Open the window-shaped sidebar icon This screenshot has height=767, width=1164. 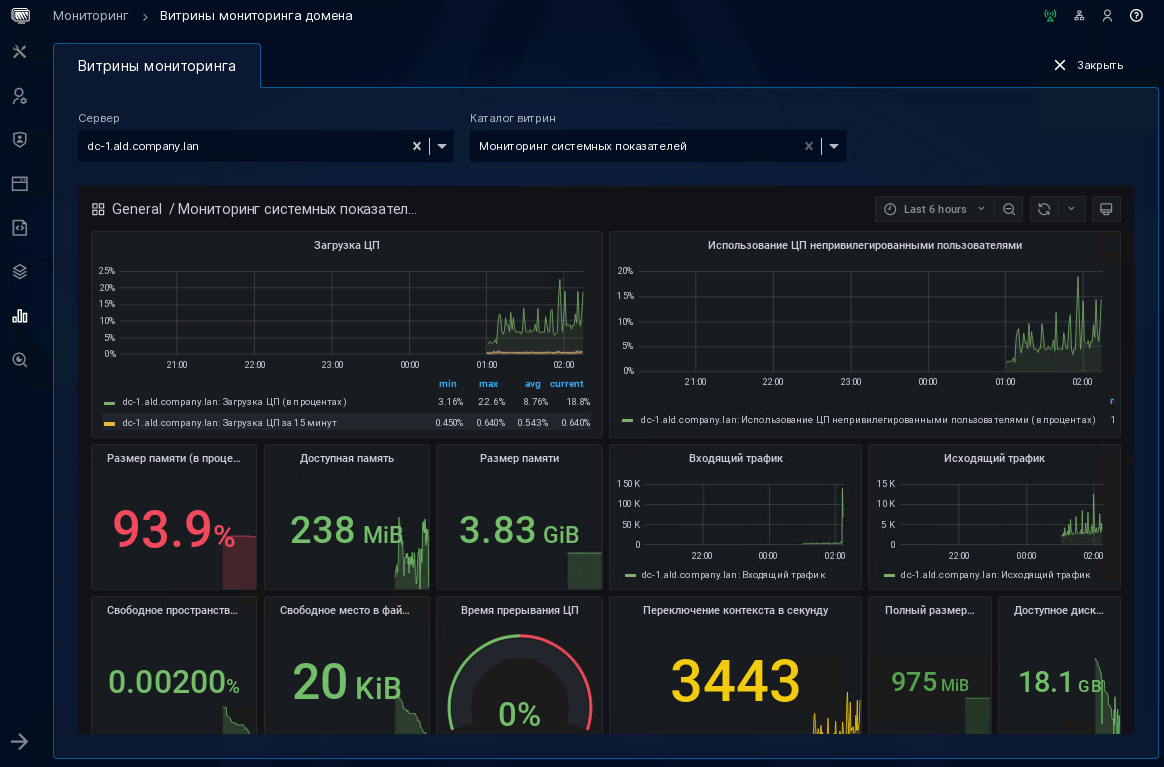coord(20,183)
